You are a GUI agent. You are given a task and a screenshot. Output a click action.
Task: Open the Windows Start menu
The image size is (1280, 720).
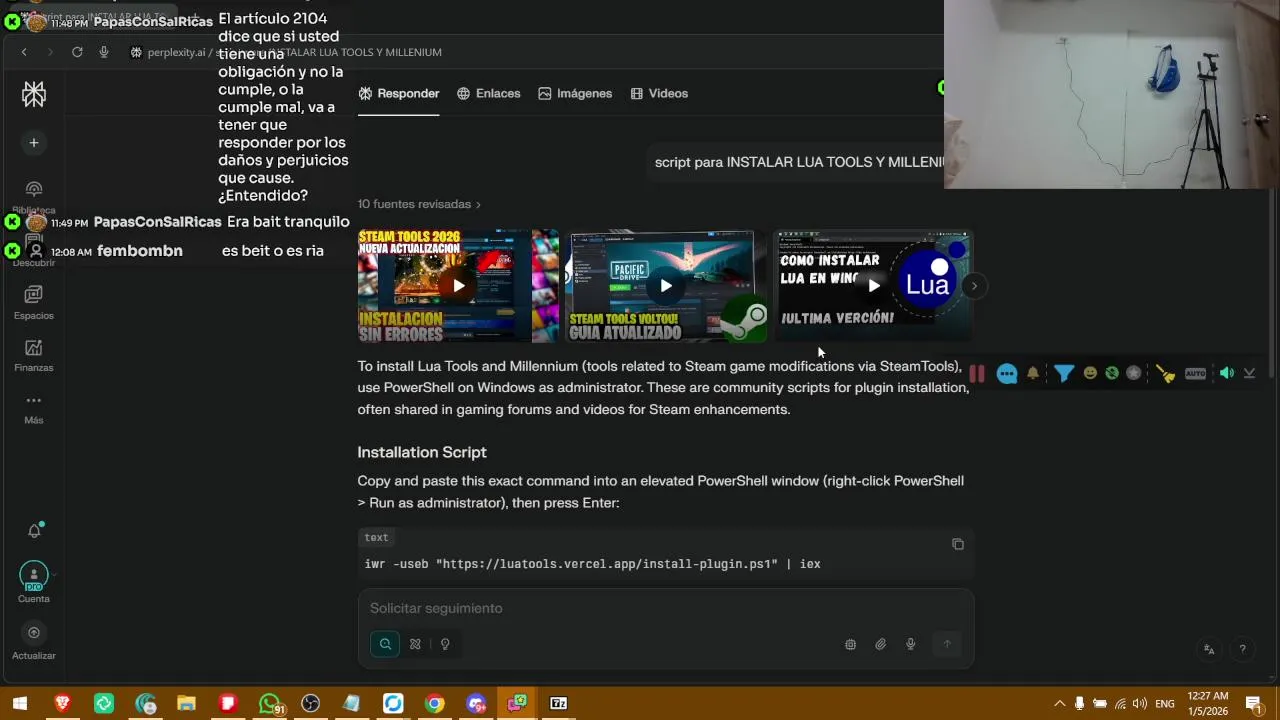pyautogui.click(x=20, y=704)
